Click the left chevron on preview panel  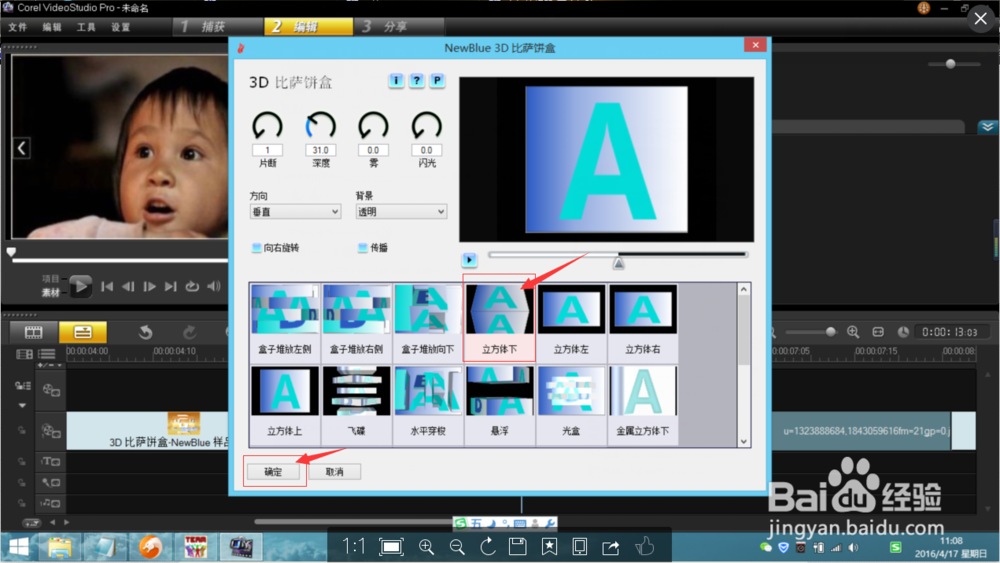[22, 149]
